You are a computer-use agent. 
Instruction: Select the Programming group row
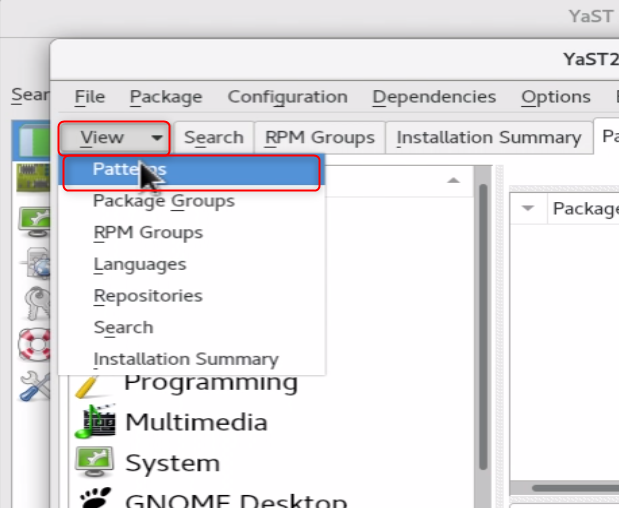(x=271, y=382)
